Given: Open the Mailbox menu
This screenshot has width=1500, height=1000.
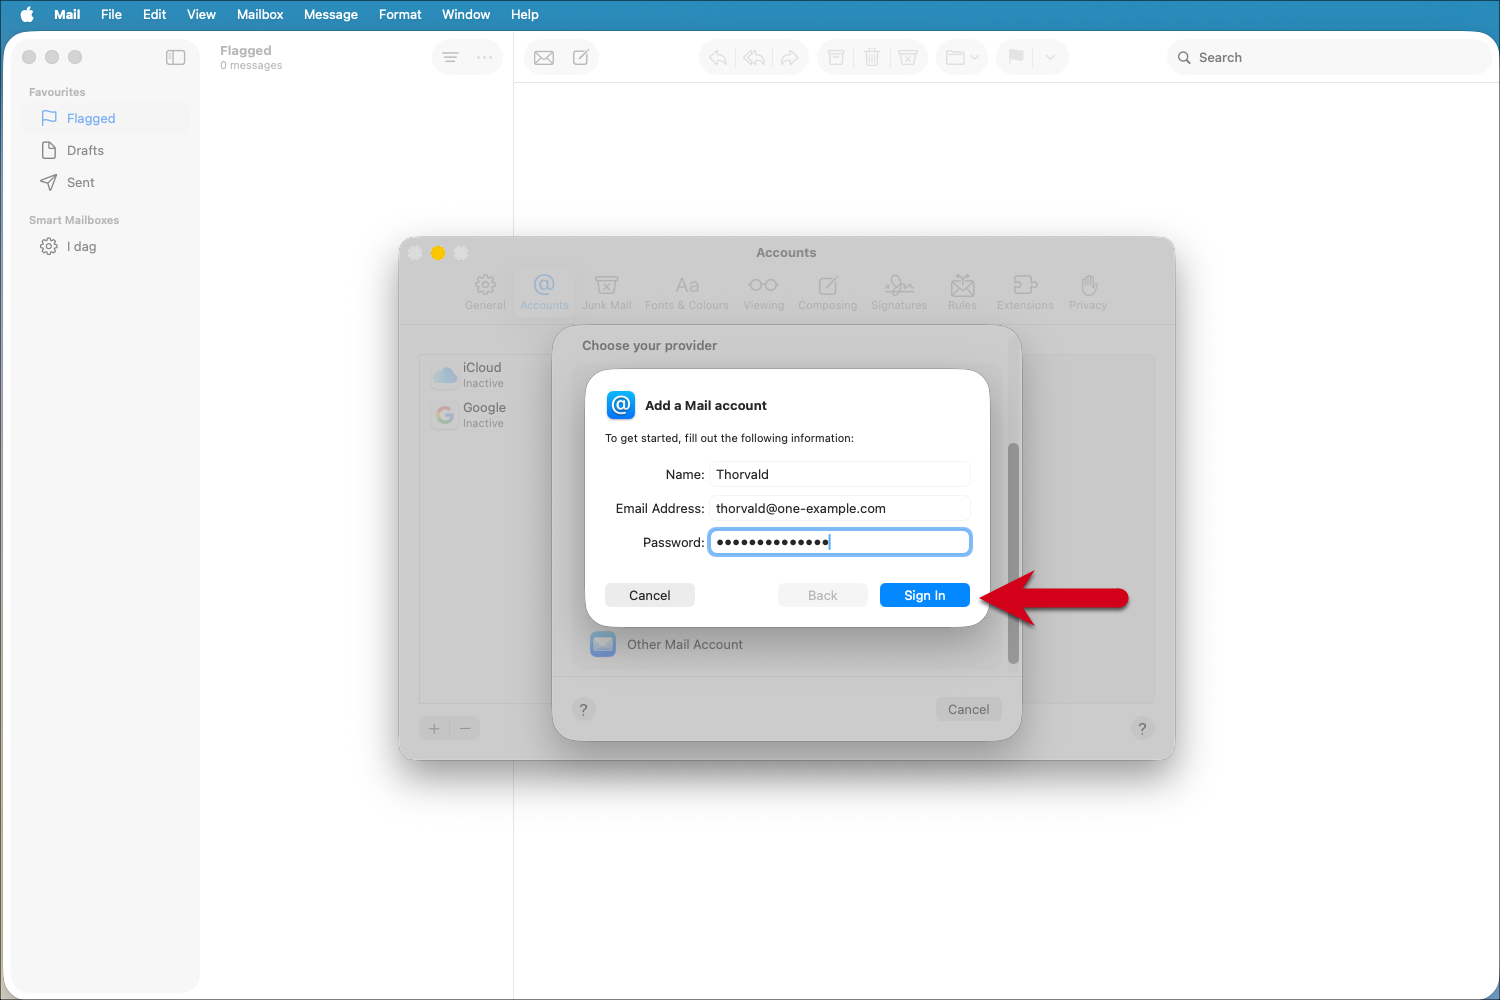Looking at the screenshot, I should pos(260,14).
